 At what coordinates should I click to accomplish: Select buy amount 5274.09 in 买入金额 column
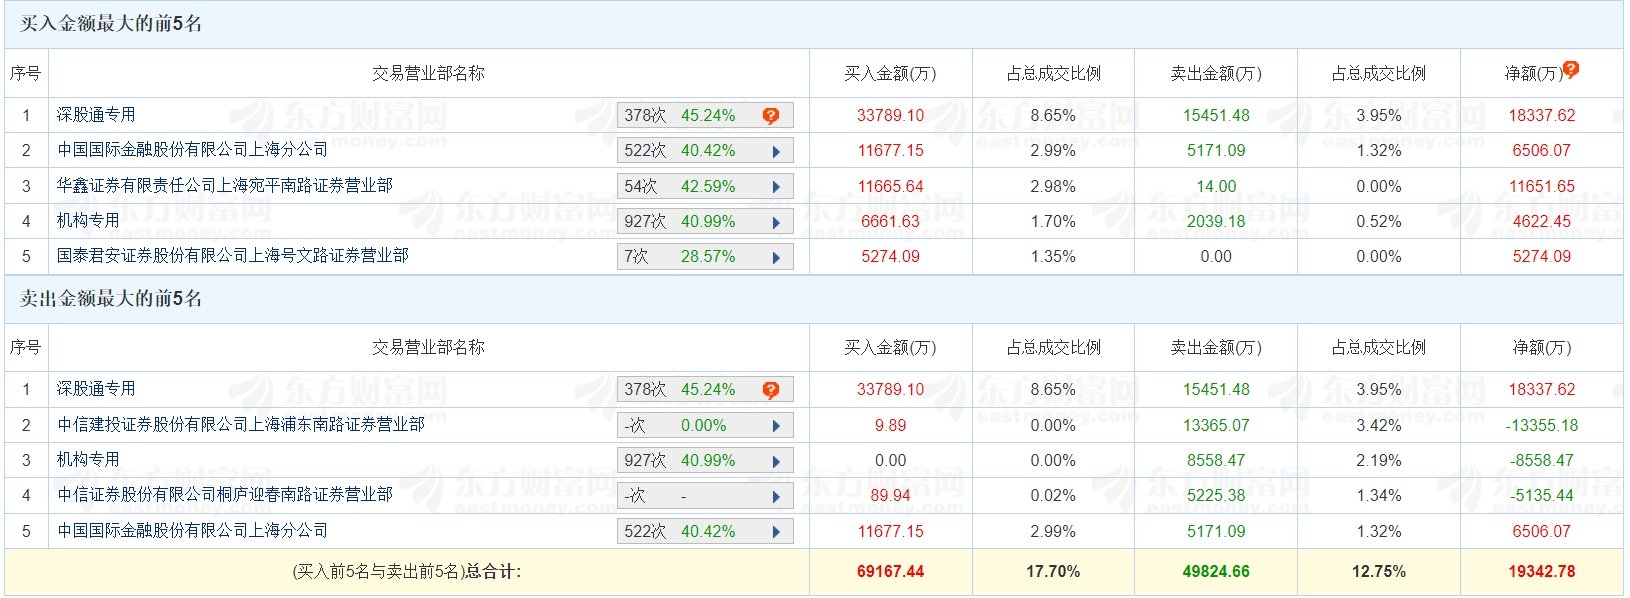pos(890,256)
